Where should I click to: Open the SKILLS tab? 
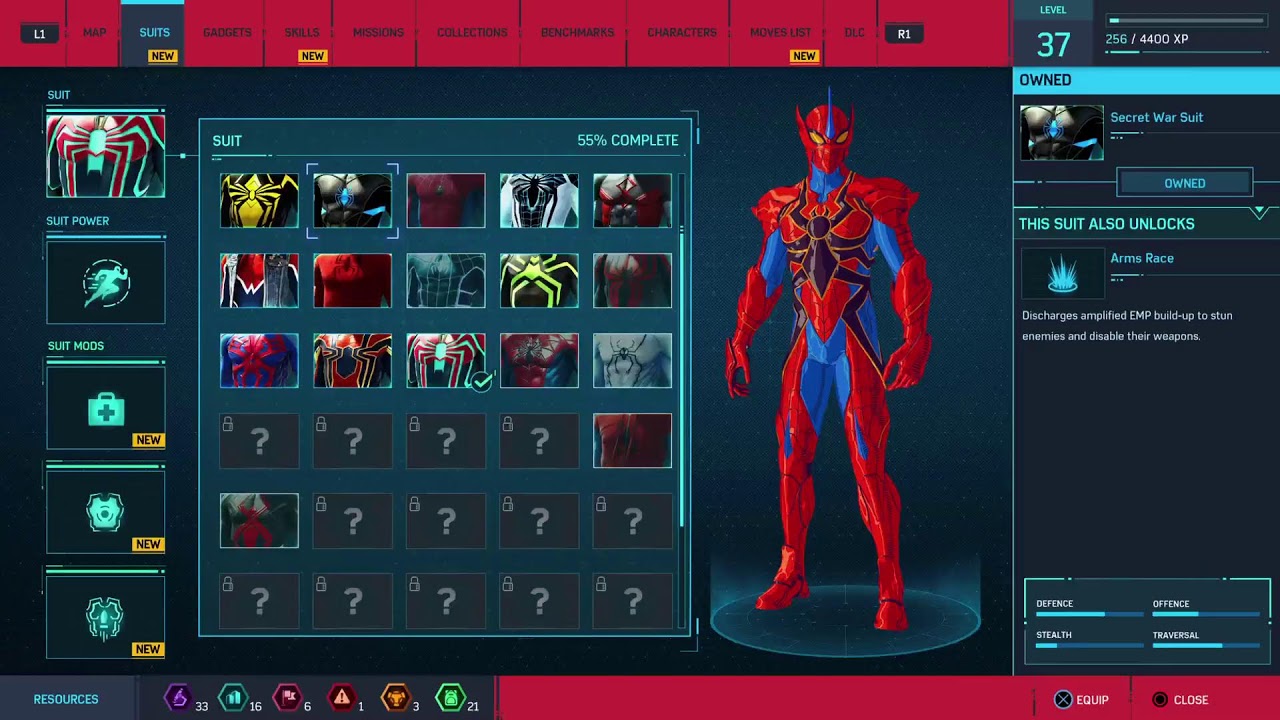301,33
